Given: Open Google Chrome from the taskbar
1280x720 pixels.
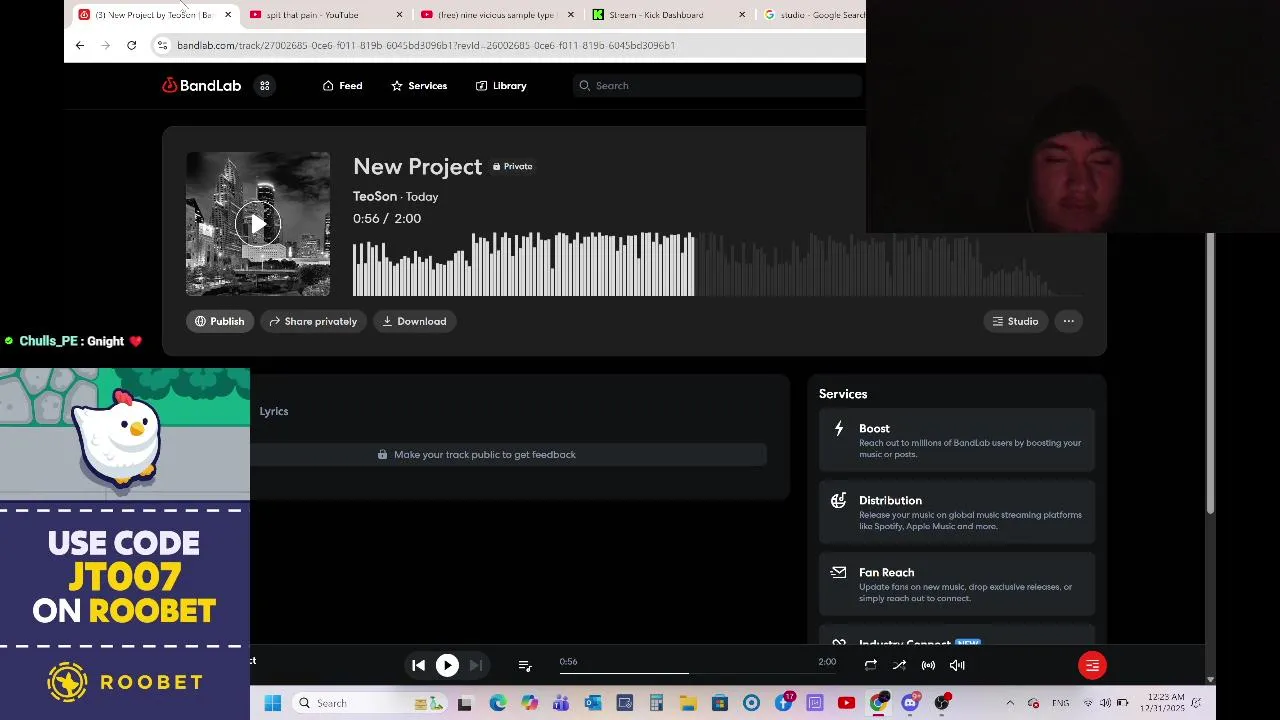Looking at the screenshot, I should 878,703.
